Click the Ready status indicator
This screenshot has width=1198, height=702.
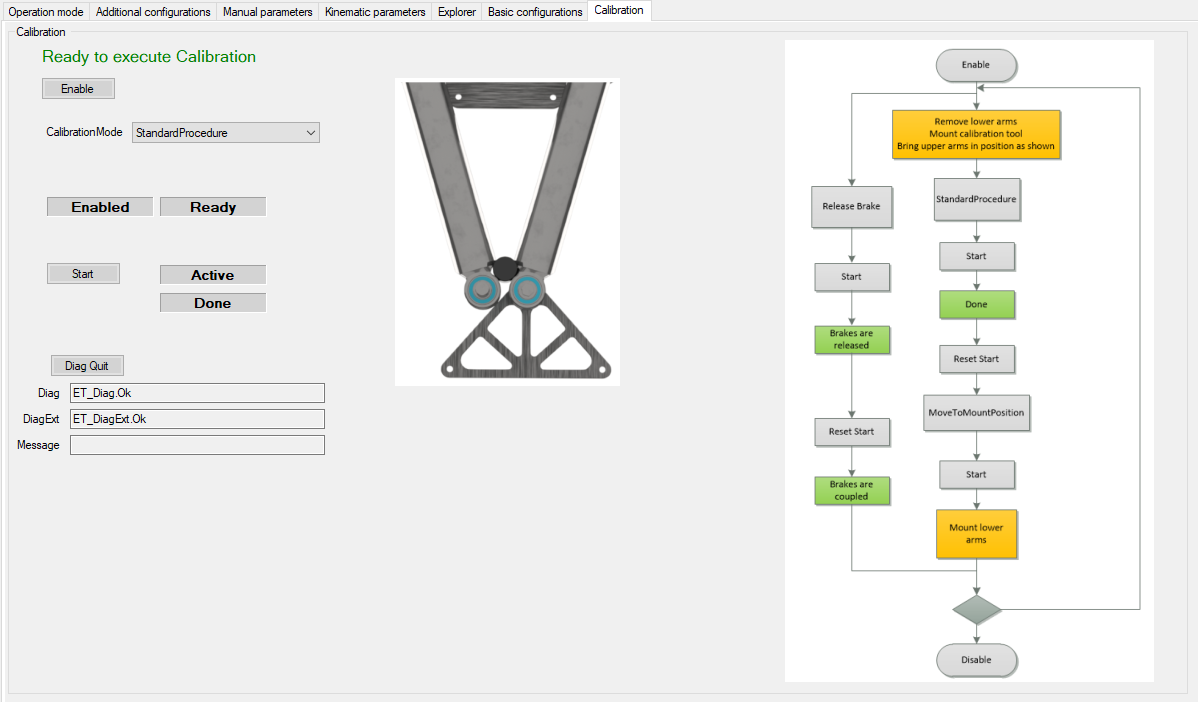(x=213, y=207)
